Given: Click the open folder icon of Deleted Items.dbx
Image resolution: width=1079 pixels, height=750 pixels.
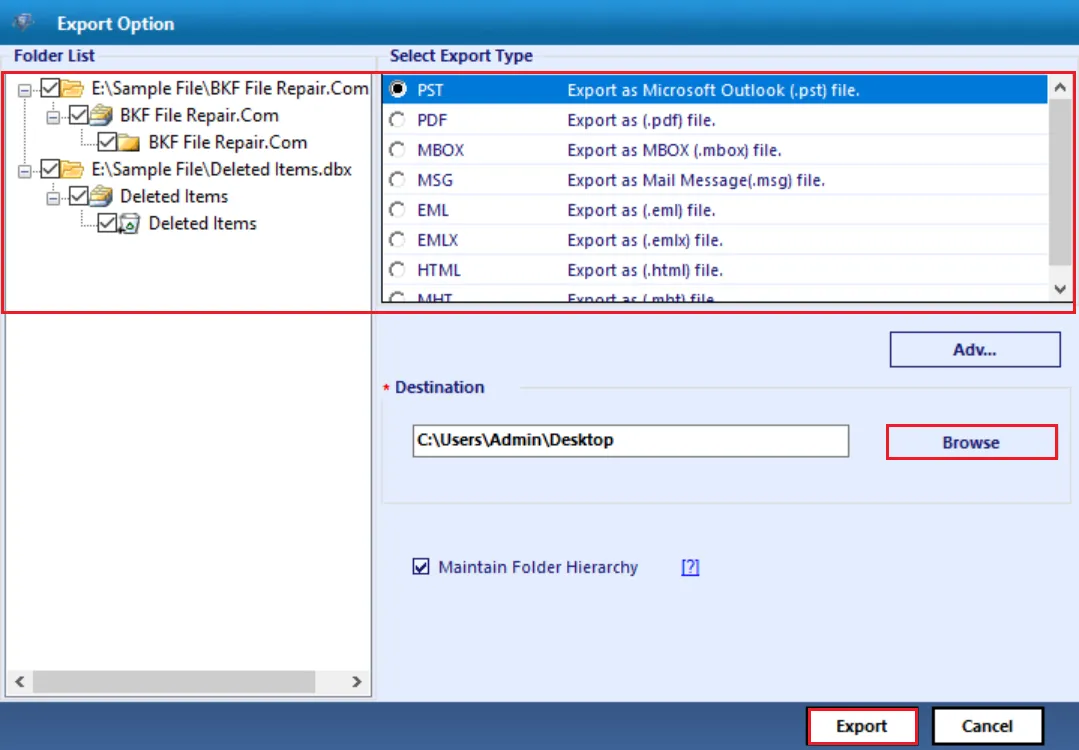Looking at the screenshot, I should point(72,169).
